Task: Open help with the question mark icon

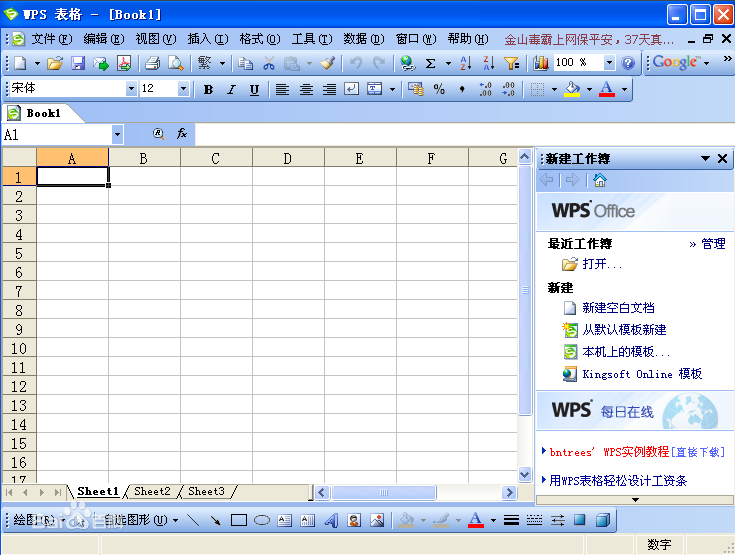Action: [x=628, y=63]
